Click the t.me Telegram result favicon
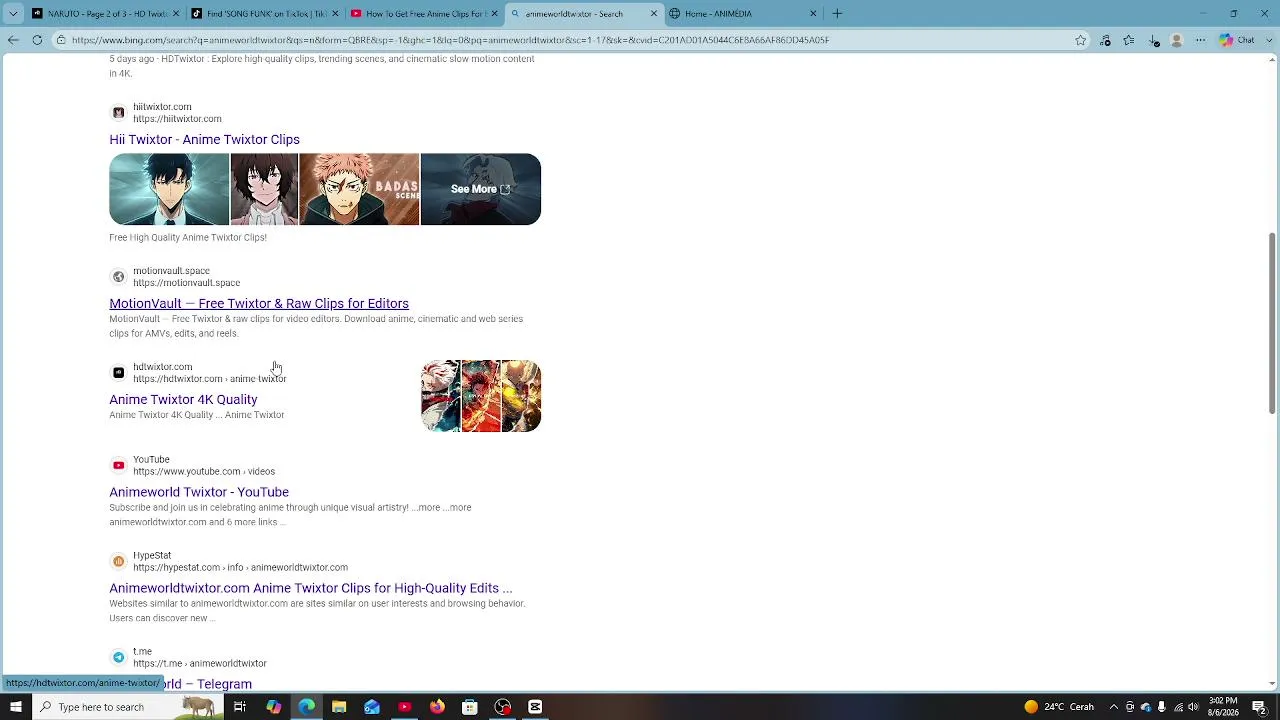 point(118,657)
